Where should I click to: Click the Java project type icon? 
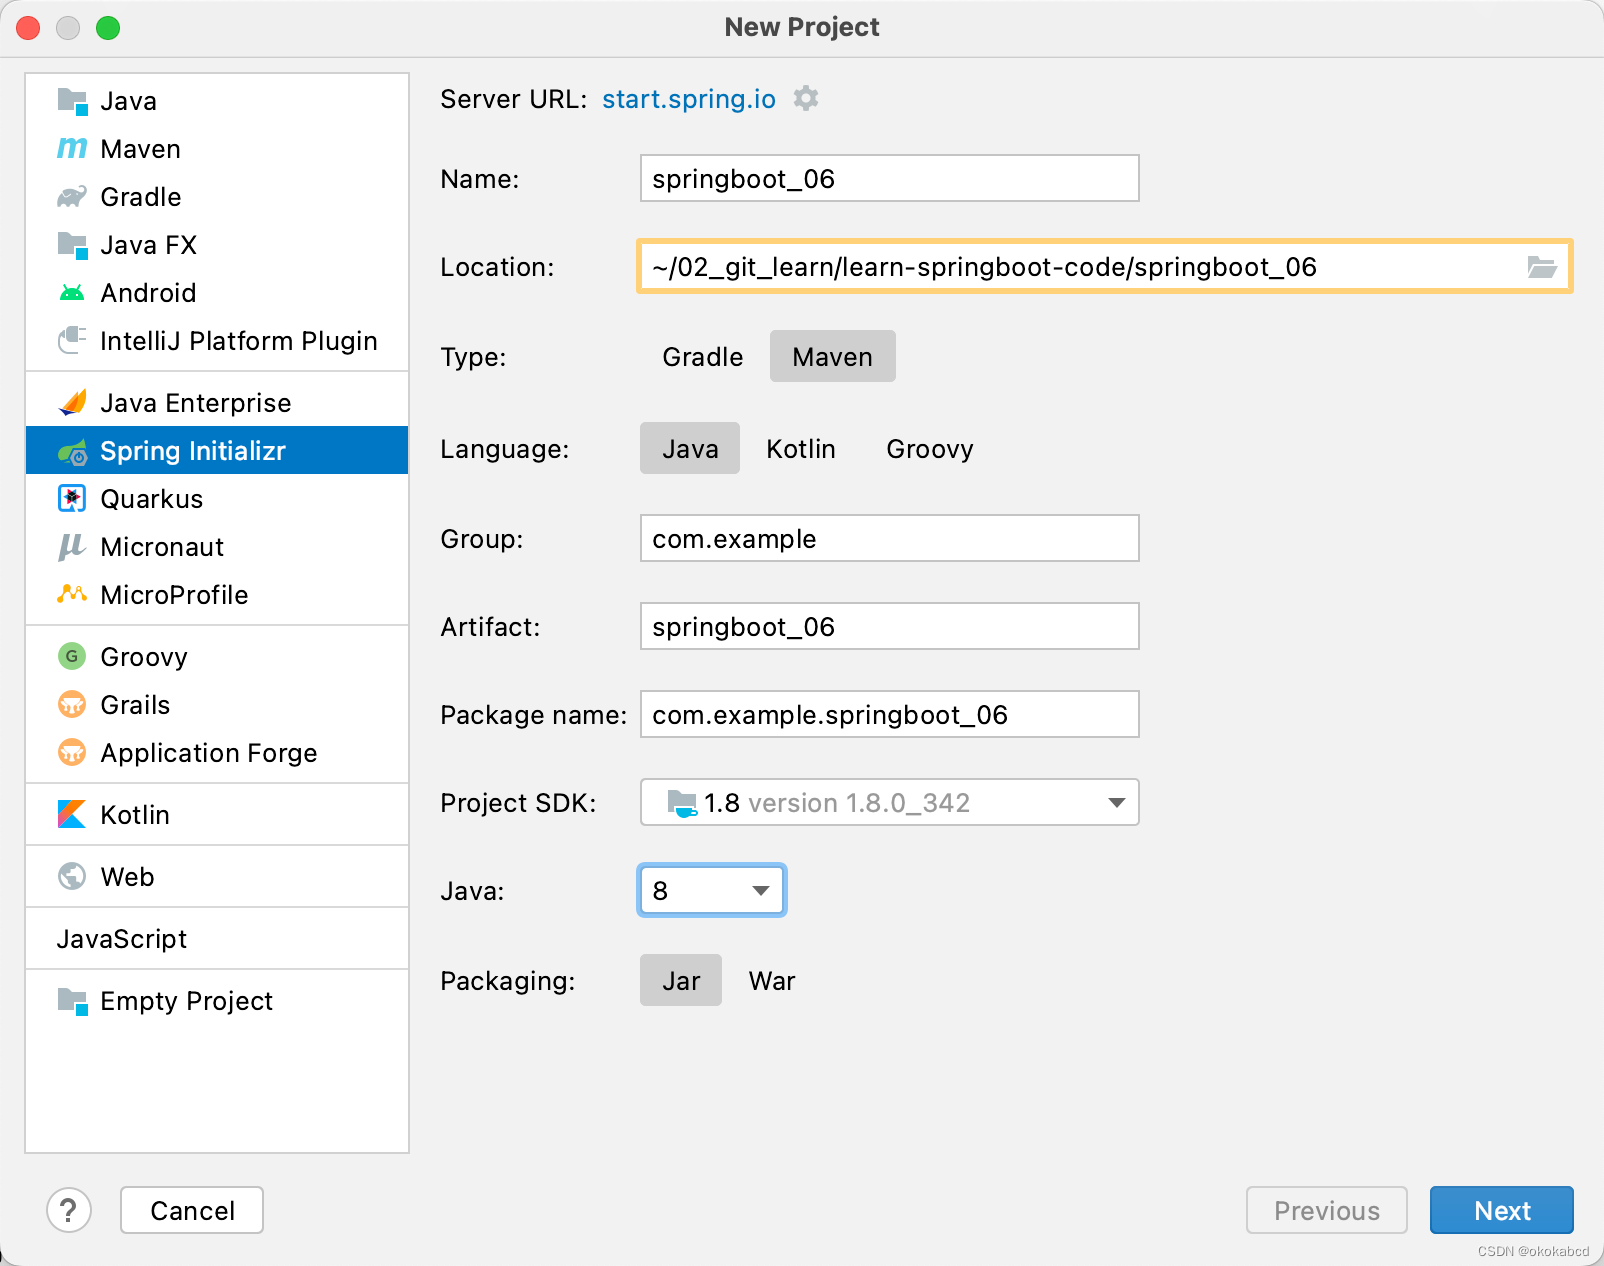[x=72, y=101]
